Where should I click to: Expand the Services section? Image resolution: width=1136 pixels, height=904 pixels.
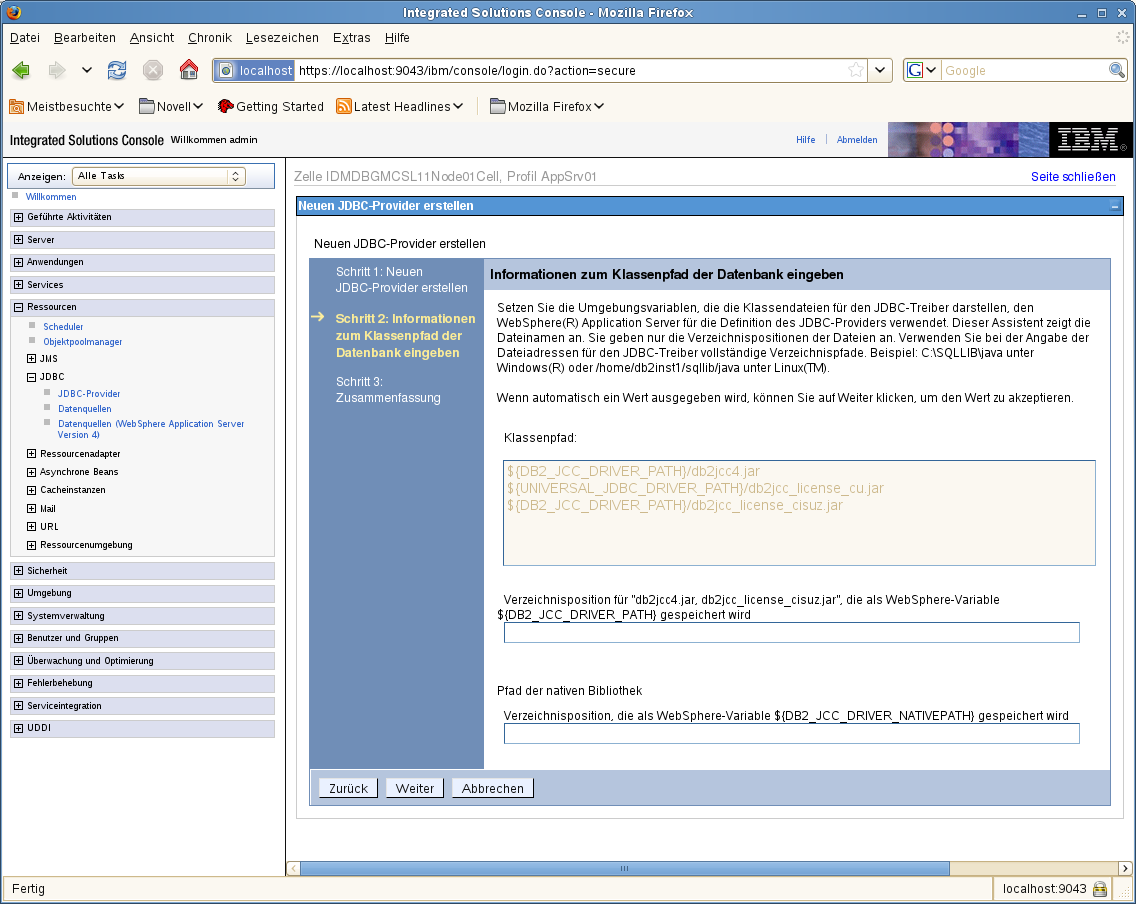[x=18, y=285]
